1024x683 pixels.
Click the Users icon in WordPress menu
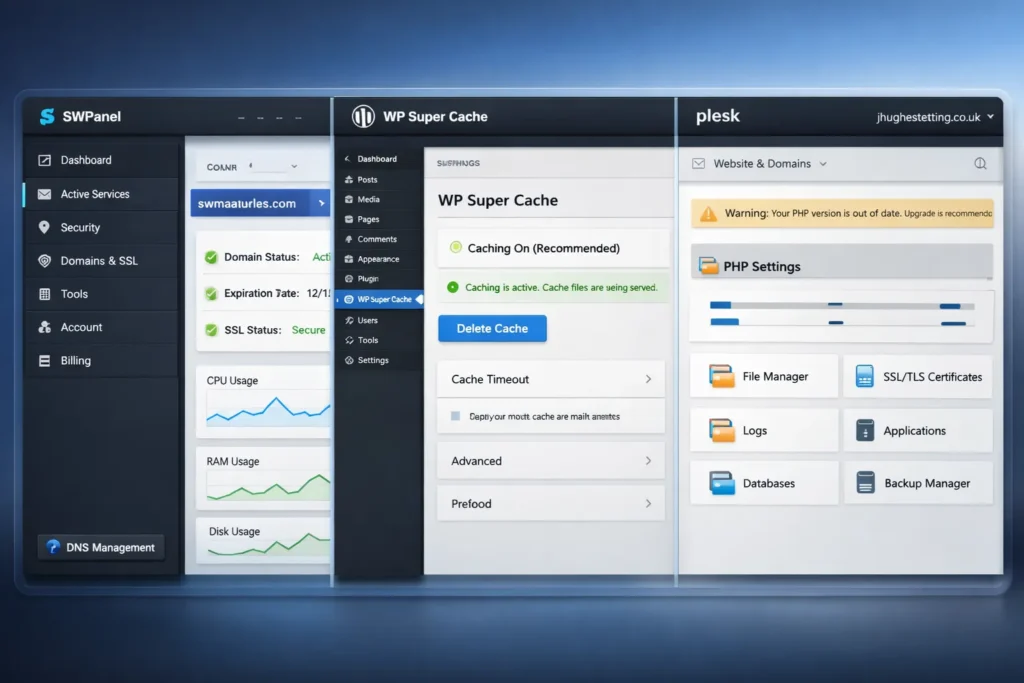click(x=349, y=321)
